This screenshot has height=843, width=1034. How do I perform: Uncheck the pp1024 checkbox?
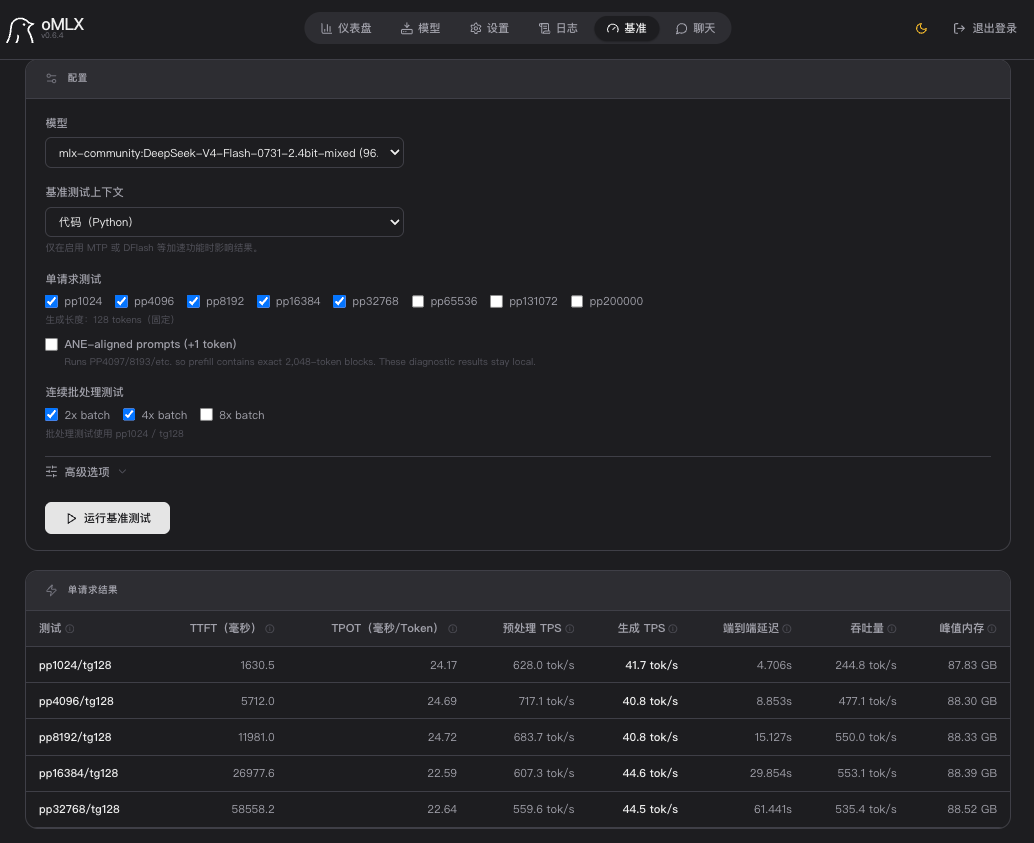[51, 301]
